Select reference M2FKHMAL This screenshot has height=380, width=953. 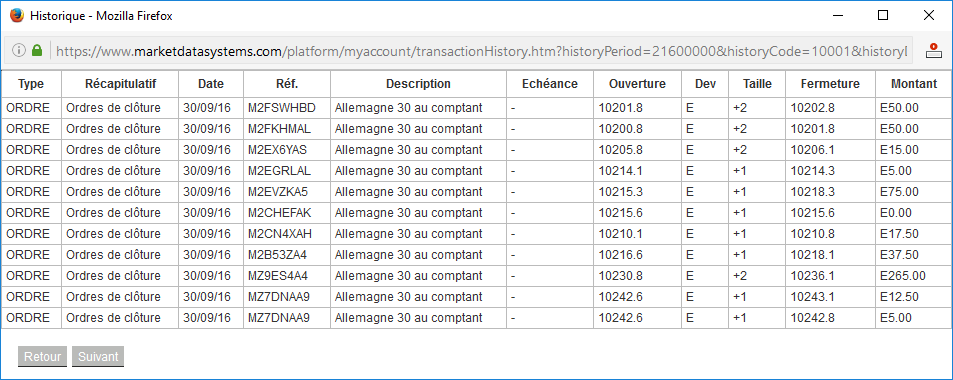280,129
